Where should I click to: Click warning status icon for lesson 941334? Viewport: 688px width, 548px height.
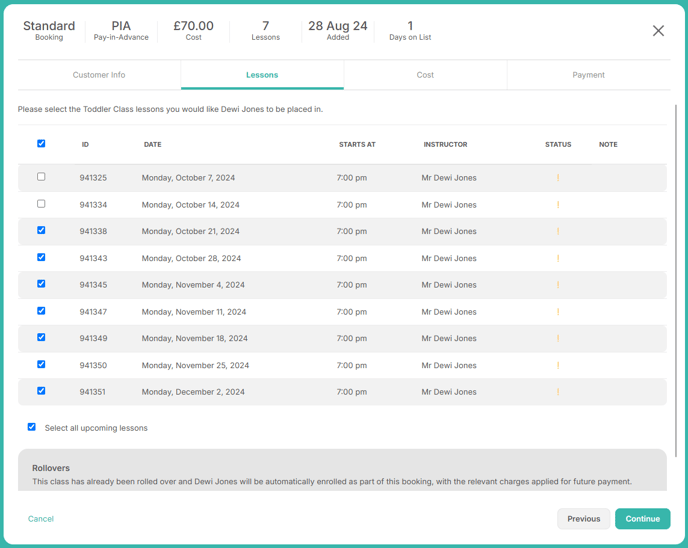click(558, 205)
